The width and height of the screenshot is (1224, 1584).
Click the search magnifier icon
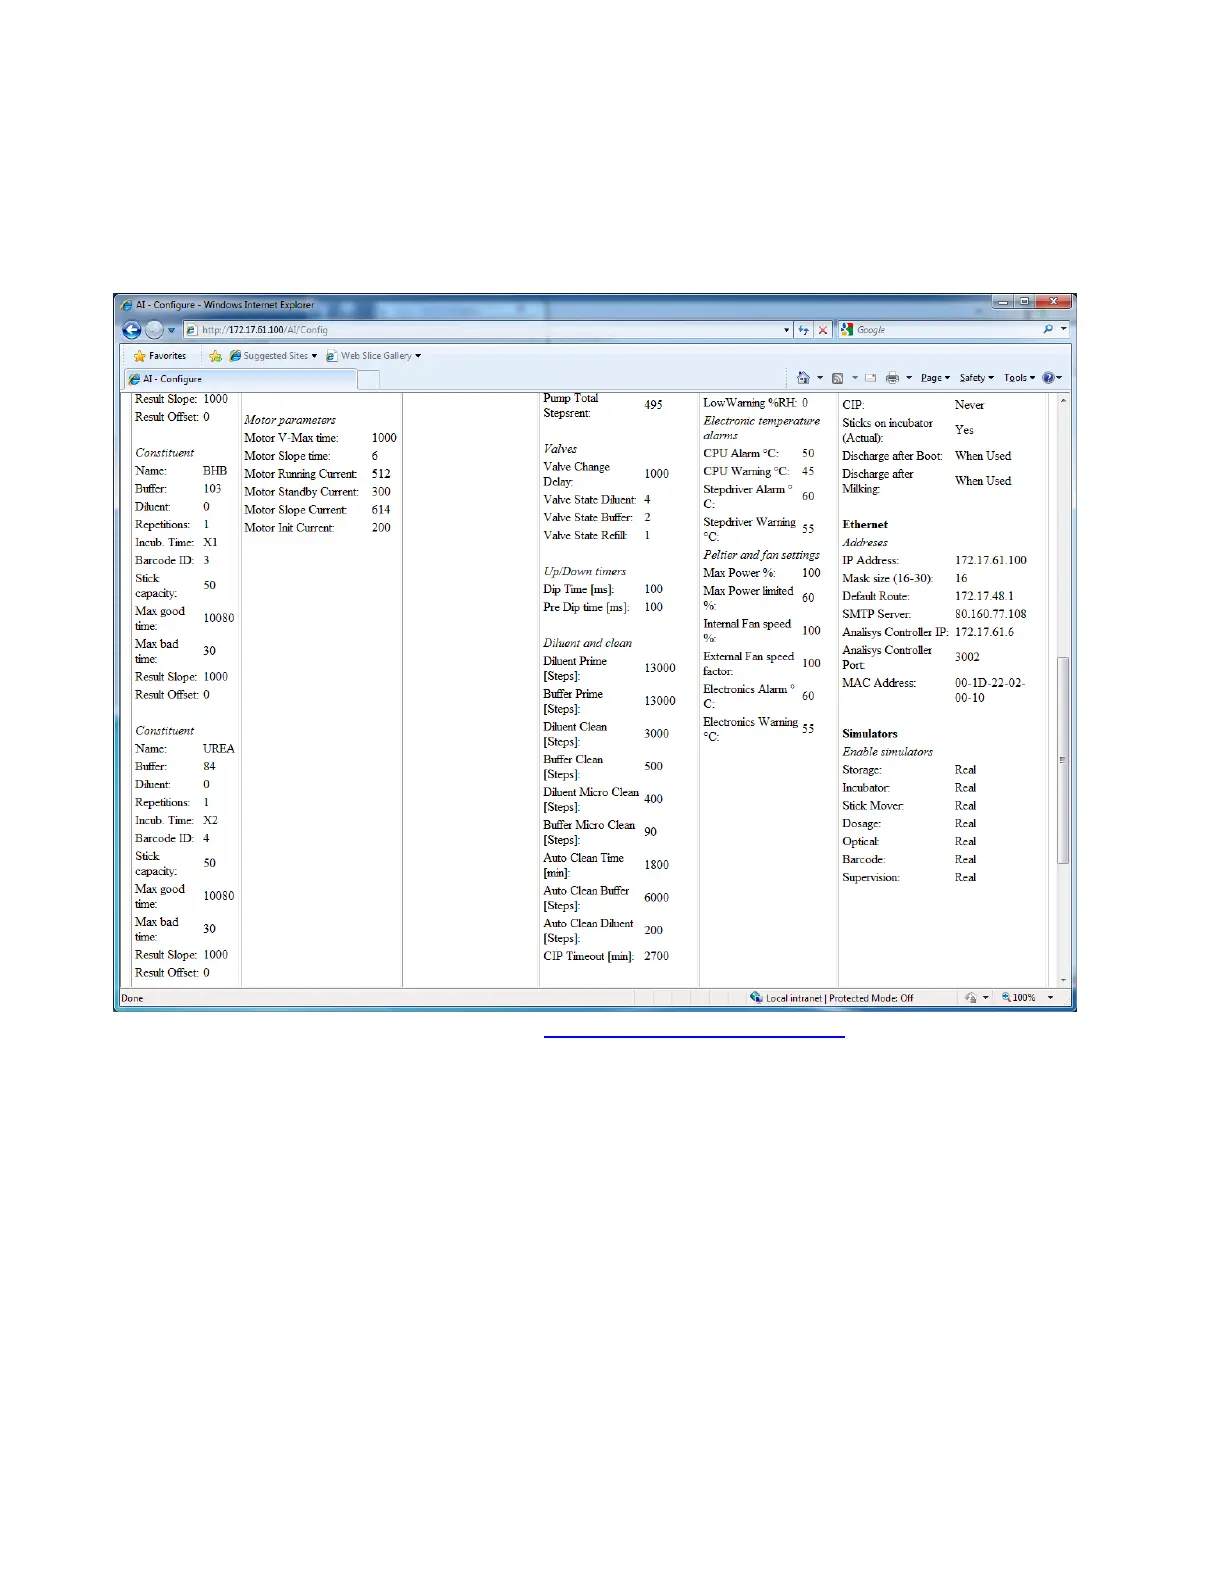(x=1048, y=329)
